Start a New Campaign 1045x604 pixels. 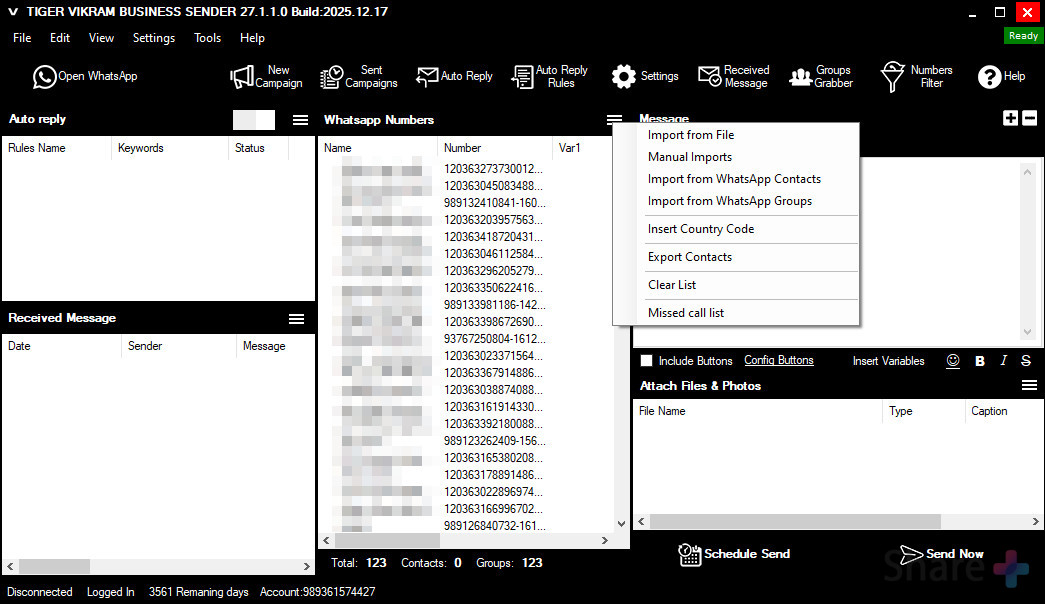coord(266,77)
